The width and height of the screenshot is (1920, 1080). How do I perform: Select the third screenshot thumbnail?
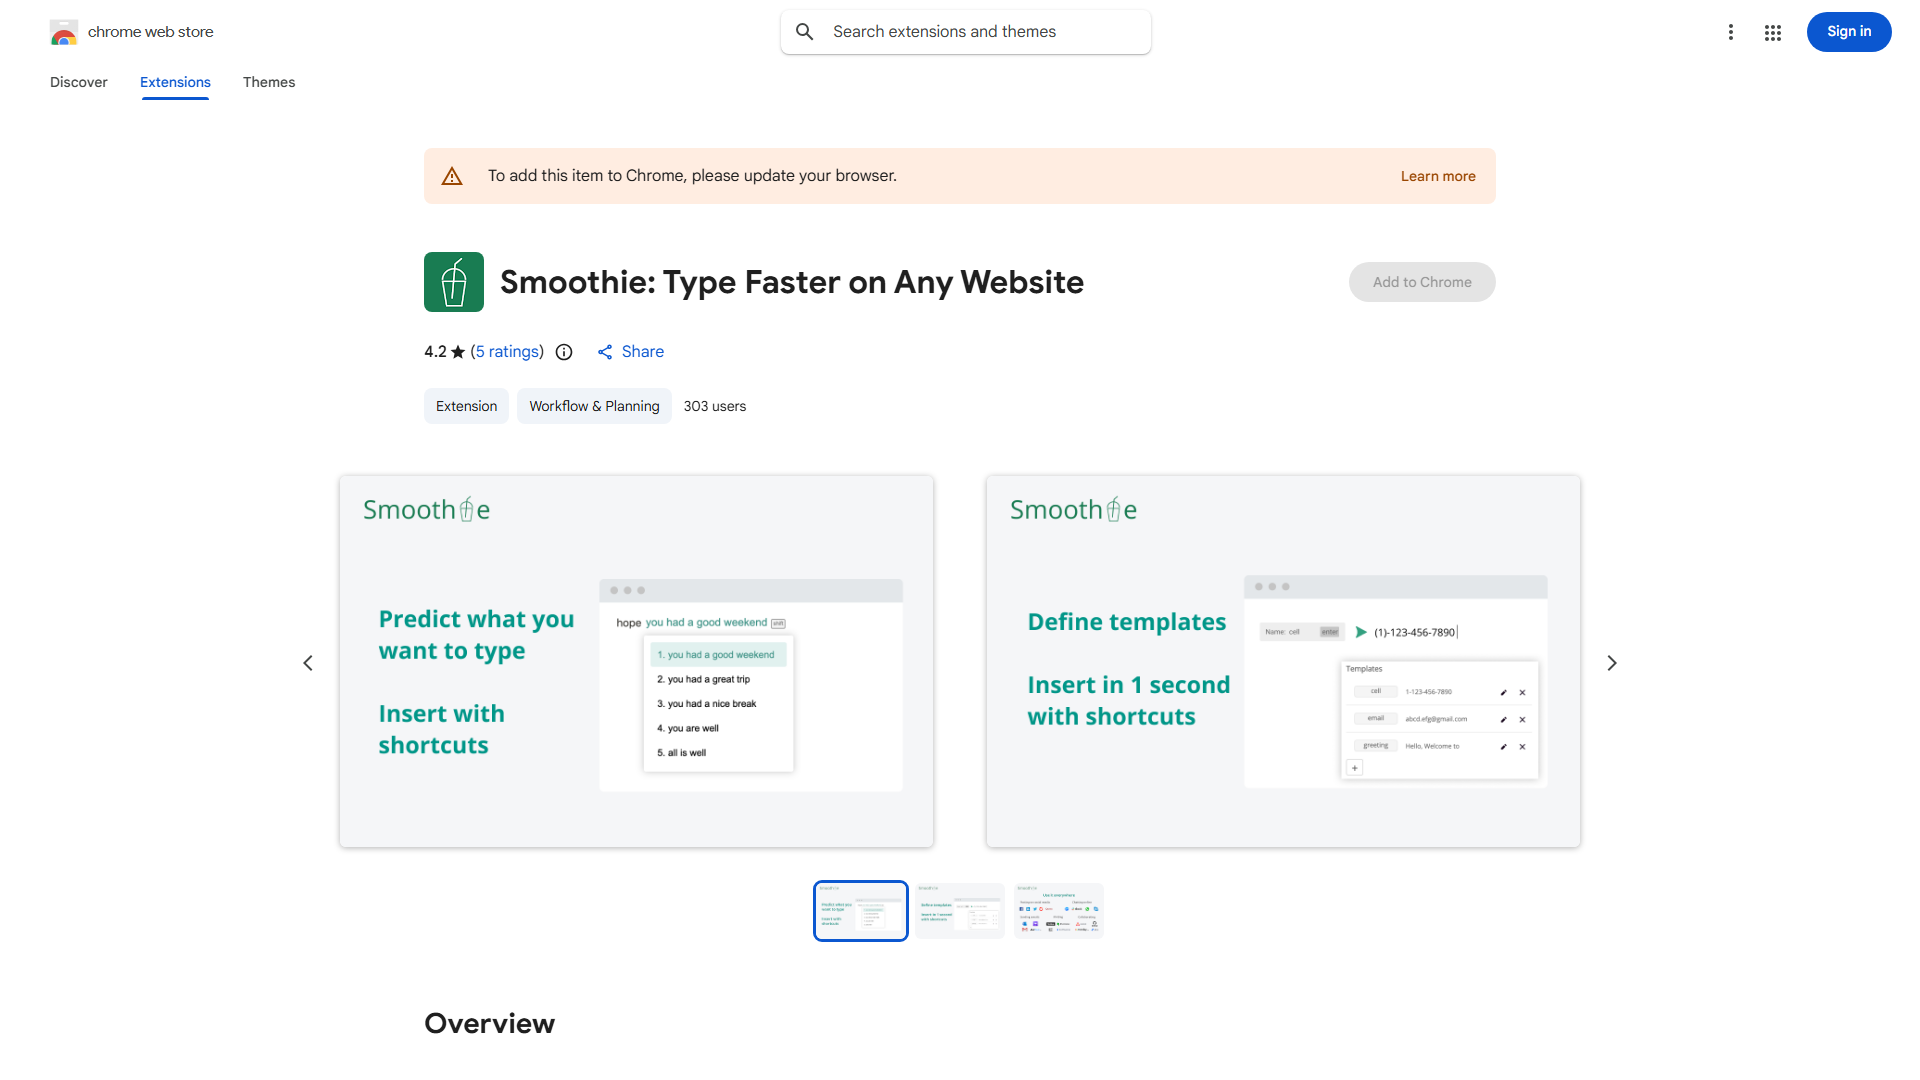(x=1058, y=910)
